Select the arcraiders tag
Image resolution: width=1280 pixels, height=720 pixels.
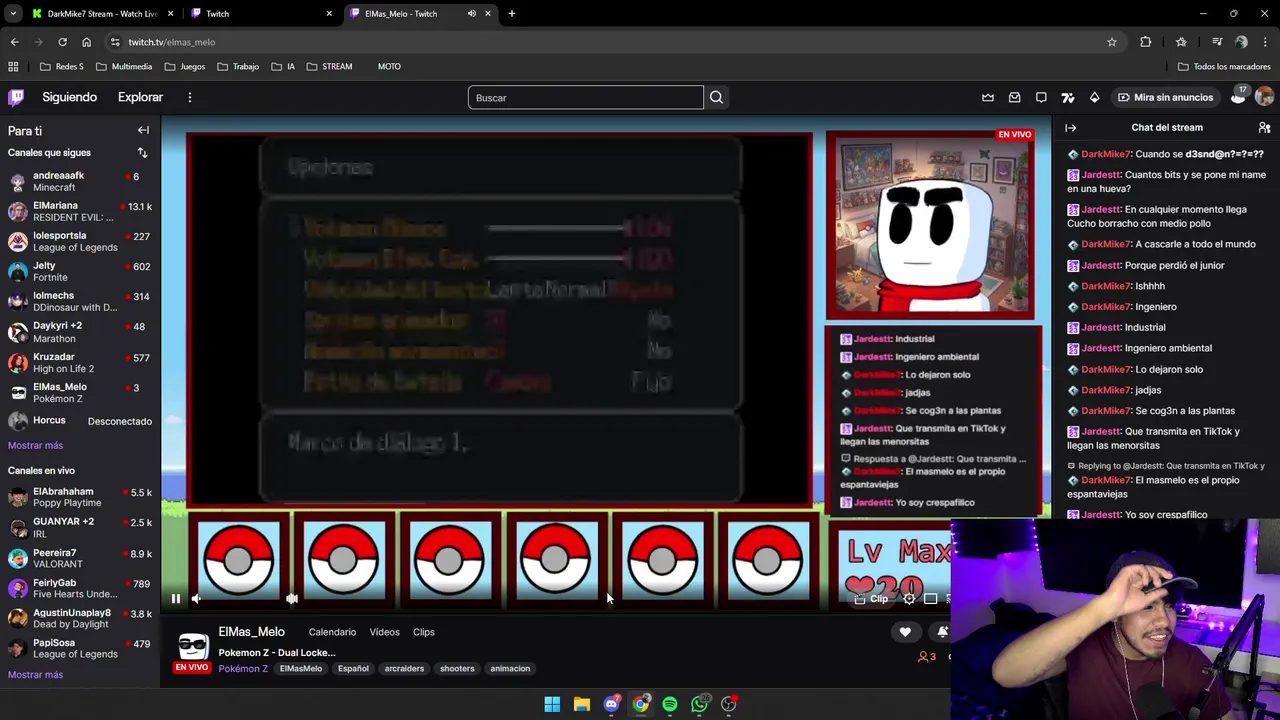coord(404,669)
